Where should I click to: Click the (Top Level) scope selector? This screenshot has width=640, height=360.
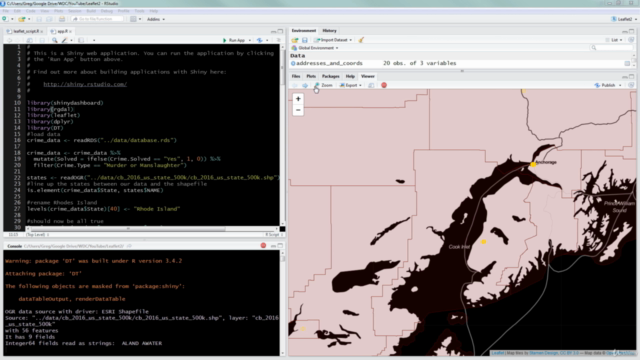tap(38, 235)
